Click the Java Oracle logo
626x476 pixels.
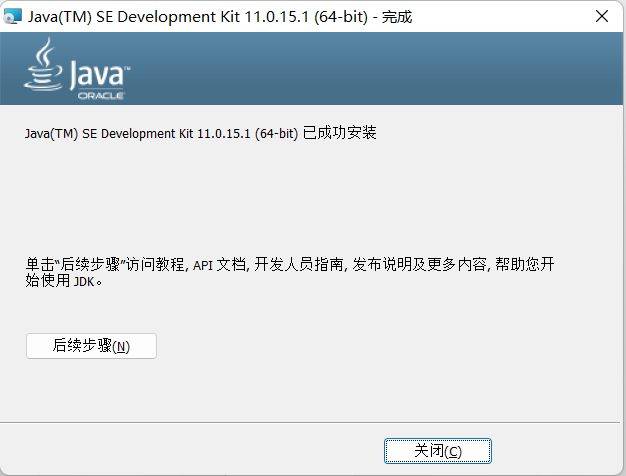point(77,68)
